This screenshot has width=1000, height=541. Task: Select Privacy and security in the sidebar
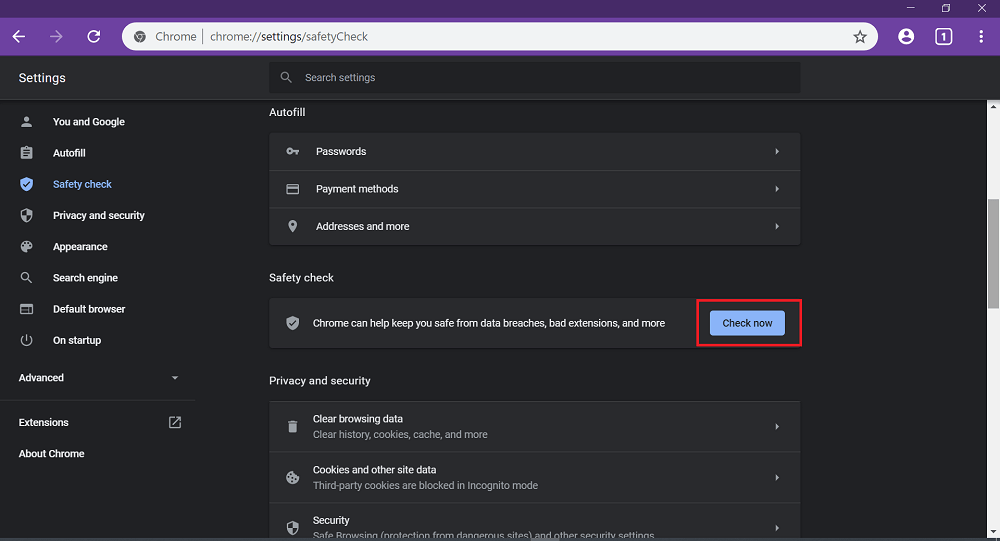coord(99,216)
